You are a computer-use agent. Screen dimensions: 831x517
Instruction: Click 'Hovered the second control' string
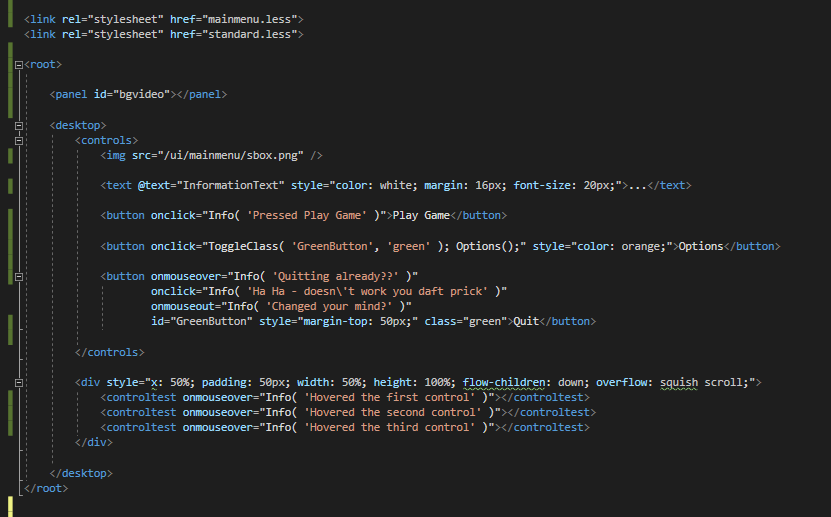click(x=393, y=413)
